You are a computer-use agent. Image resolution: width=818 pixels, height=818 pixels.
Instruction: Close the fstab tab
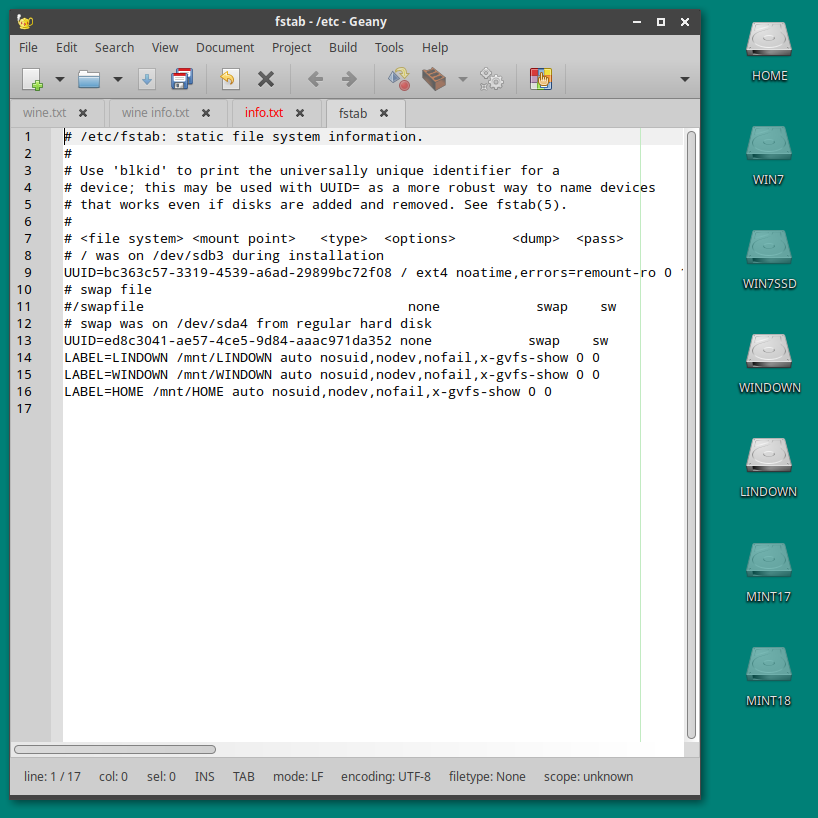point(384,113)
